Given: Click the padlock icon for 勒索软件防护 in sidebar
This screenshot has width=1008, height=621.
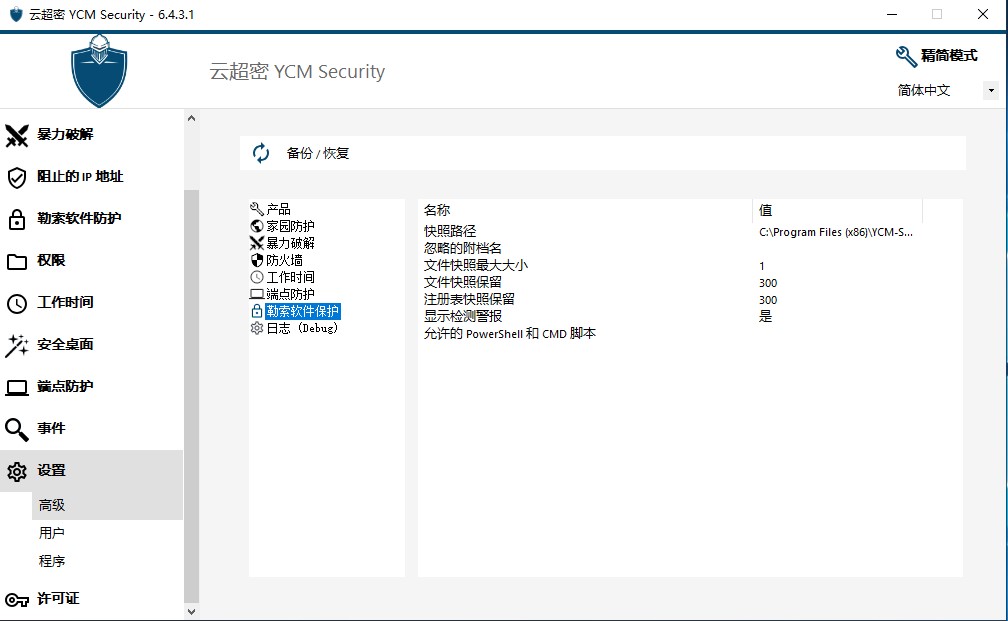Looking at the screenshot, I should click(17, 219).
